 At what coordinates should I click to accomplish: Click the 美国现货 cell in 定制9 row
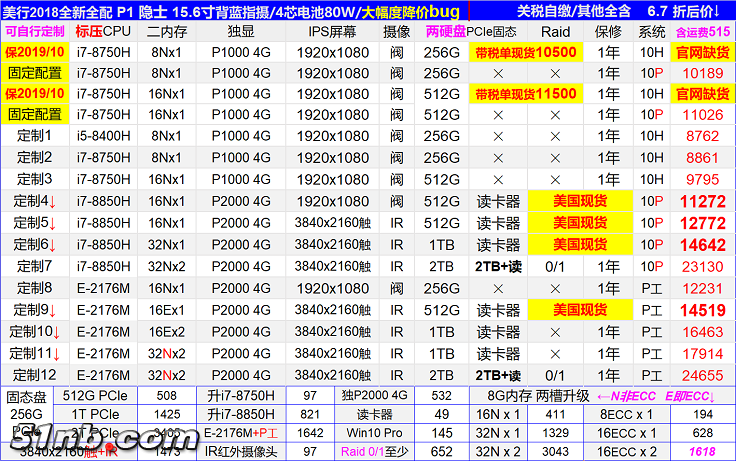point(581,310)
